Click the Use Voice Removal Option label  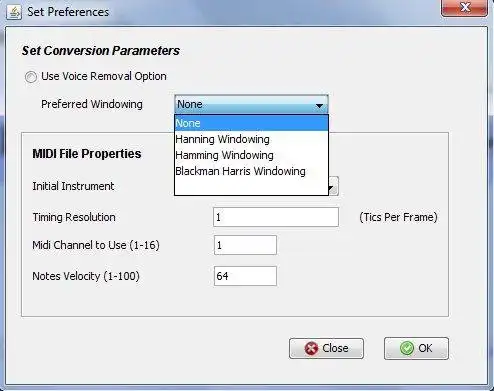(104, 76)
